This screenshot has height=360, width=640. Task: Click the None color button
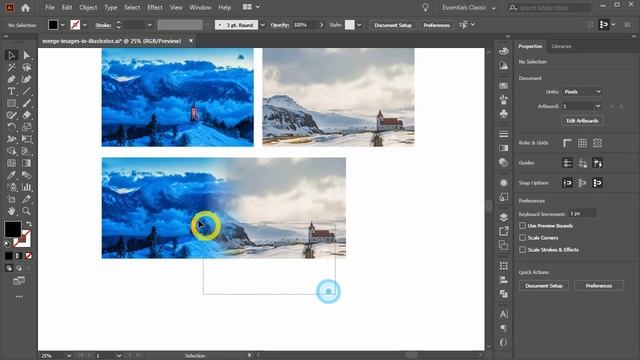pyautogui.click(x=29, y=256)
